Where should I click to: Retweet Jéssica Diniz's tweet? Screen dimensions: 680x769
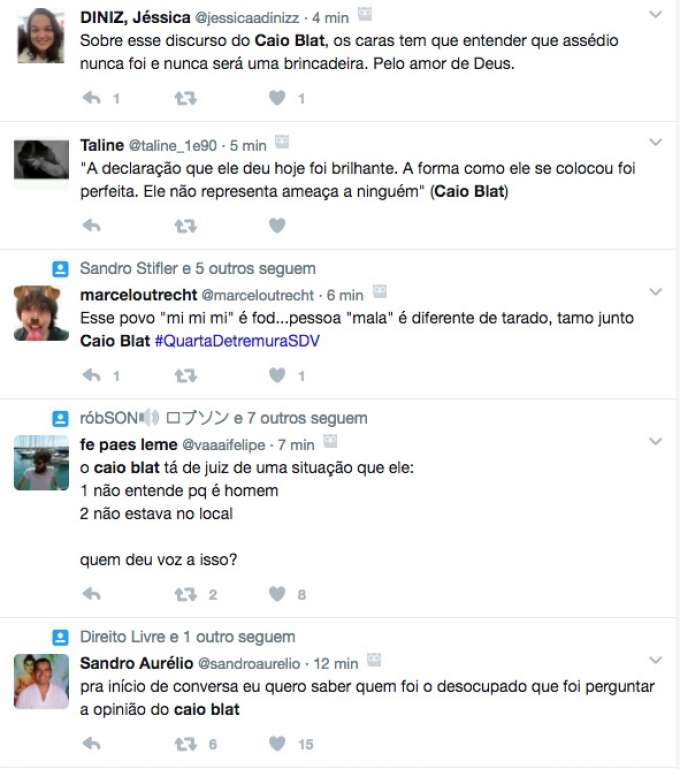click(185, 99)
